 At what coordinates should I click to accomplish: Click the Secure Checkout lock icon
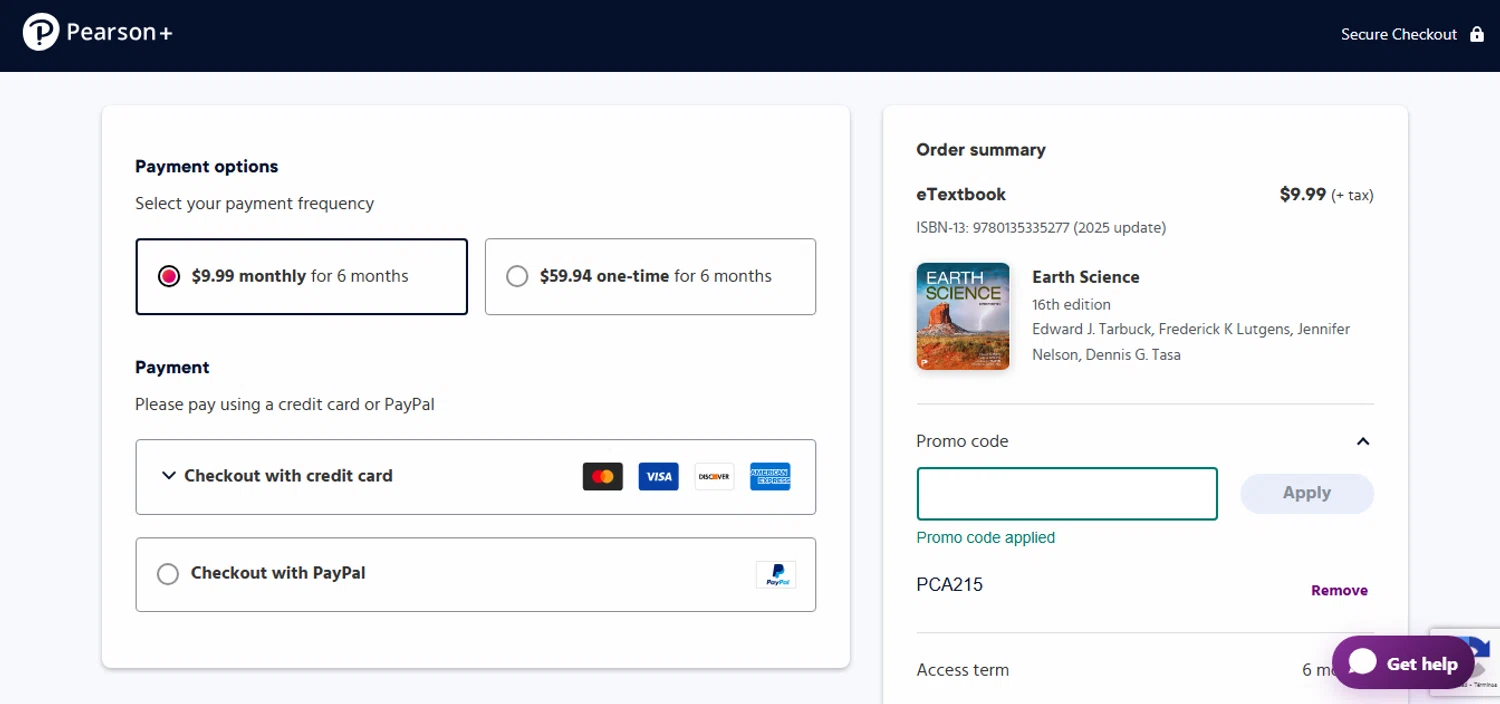(1477, 34)
